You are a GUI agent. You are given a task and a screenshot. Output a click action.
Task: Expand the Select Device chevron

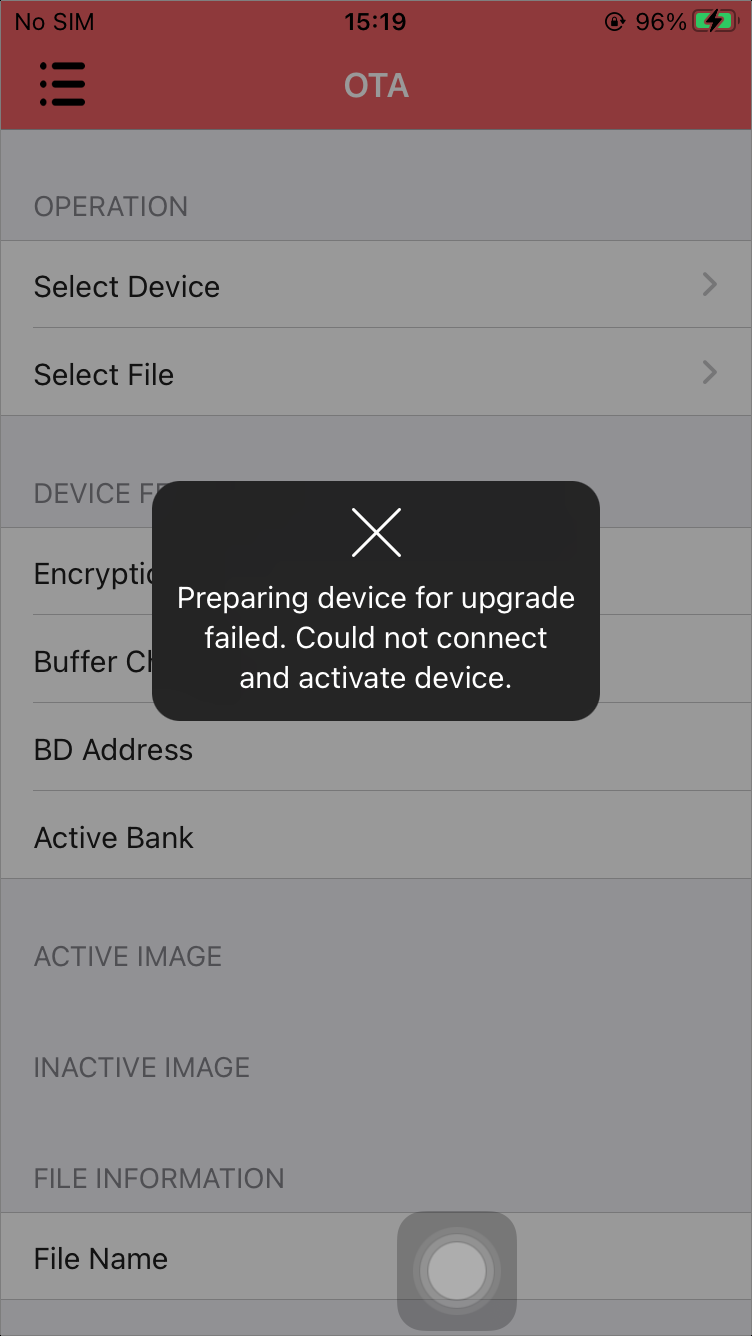coord(710,285)
